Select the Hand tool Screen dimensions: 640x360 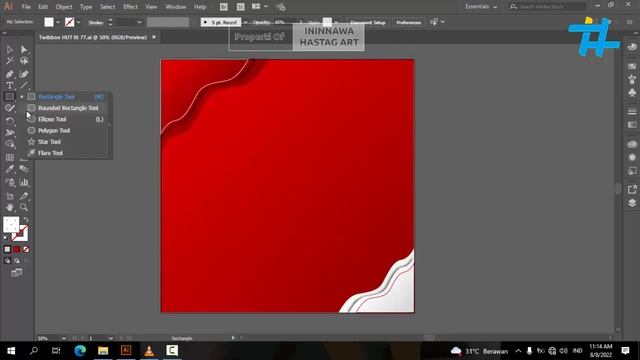point(9,207)
